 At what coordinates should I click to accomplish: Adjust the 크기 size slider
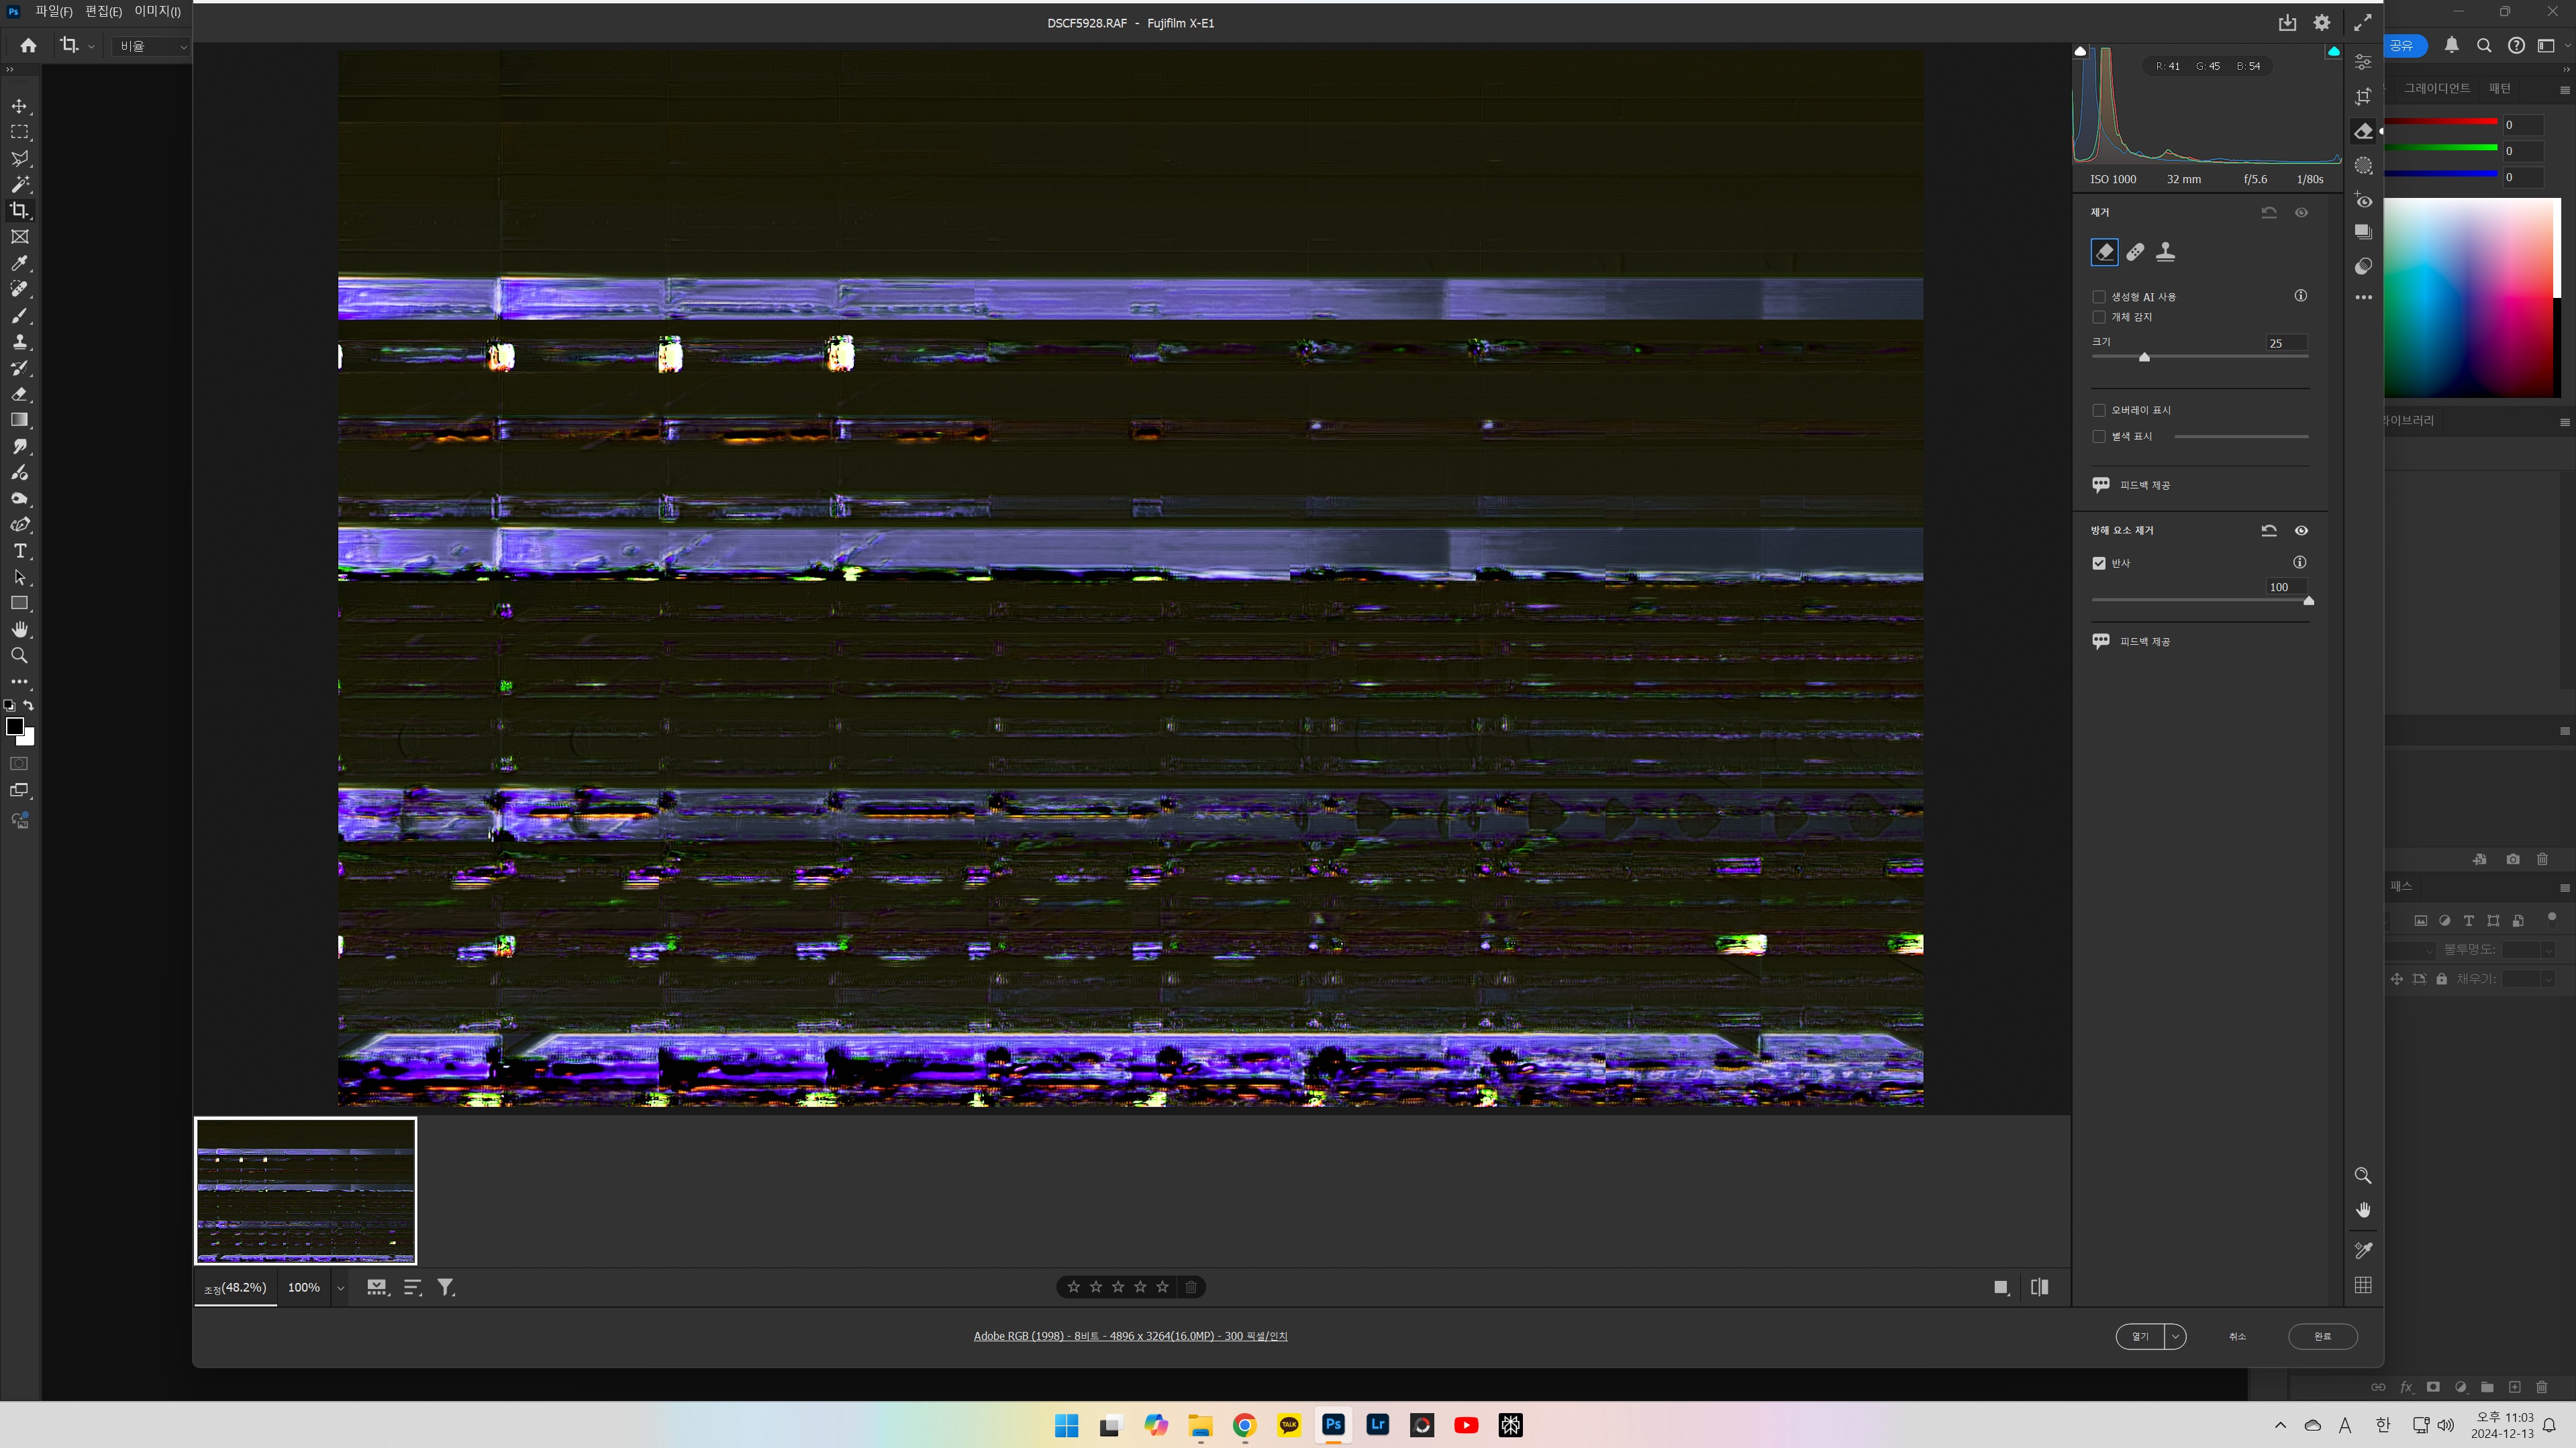tap(2144, 357)
